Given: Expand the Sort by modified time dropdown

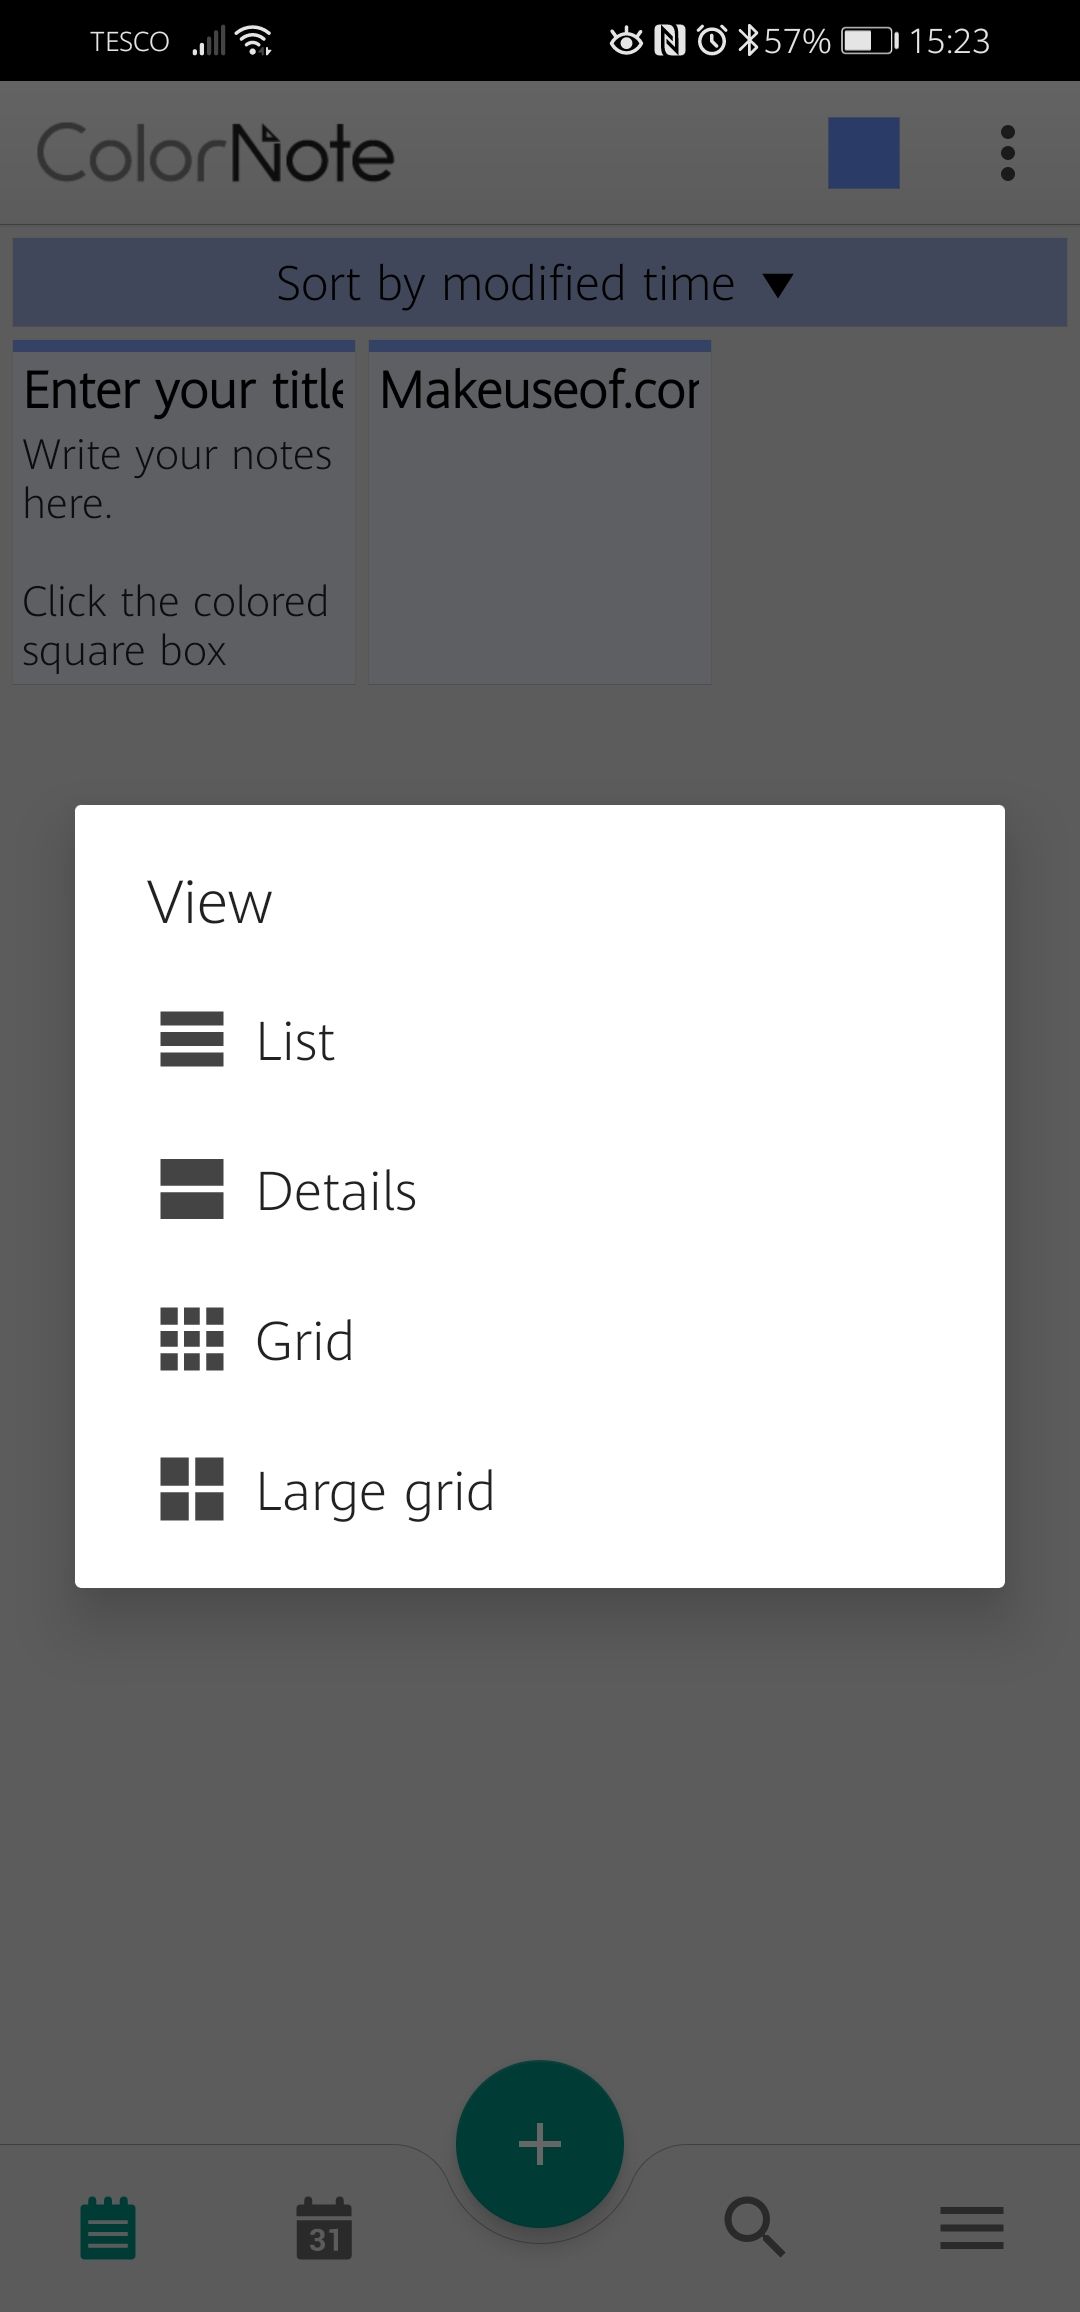Looking at the screenshot, I should pos(505,284).
